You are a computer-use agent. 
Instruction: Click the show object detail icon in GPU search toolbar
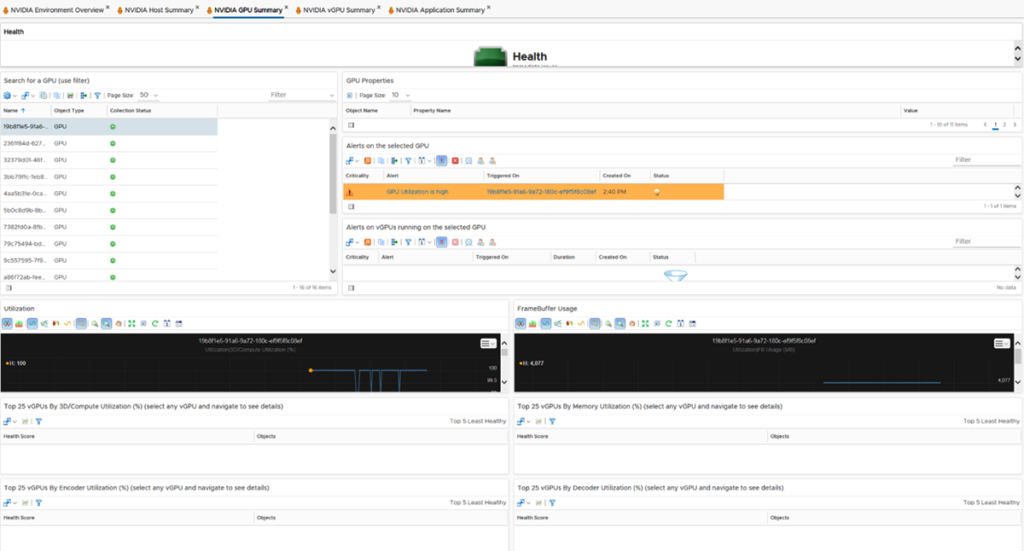click(43, 95)
